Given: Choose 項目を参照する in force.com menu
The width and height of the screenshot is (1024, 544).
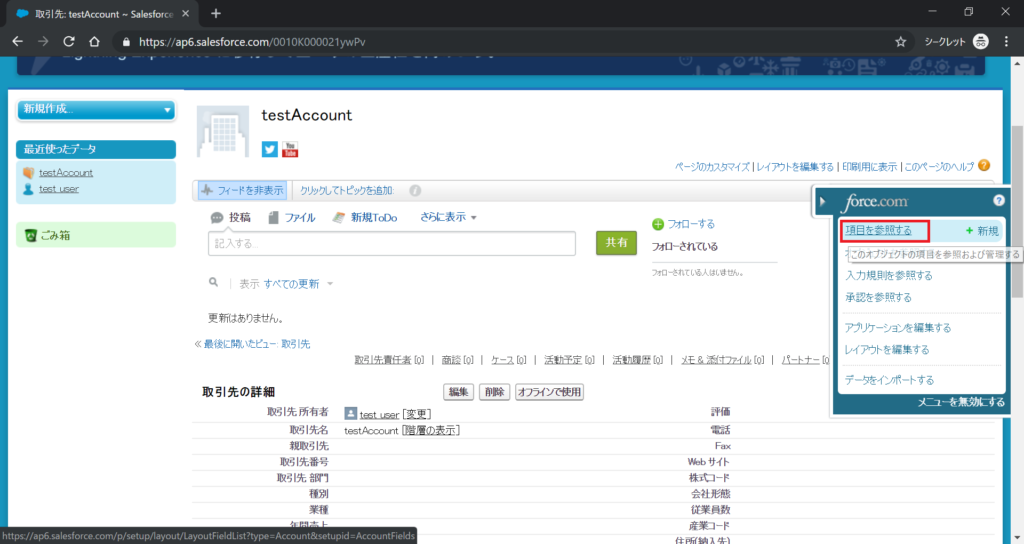Looking at the screenshot, I should pos(878,231).
